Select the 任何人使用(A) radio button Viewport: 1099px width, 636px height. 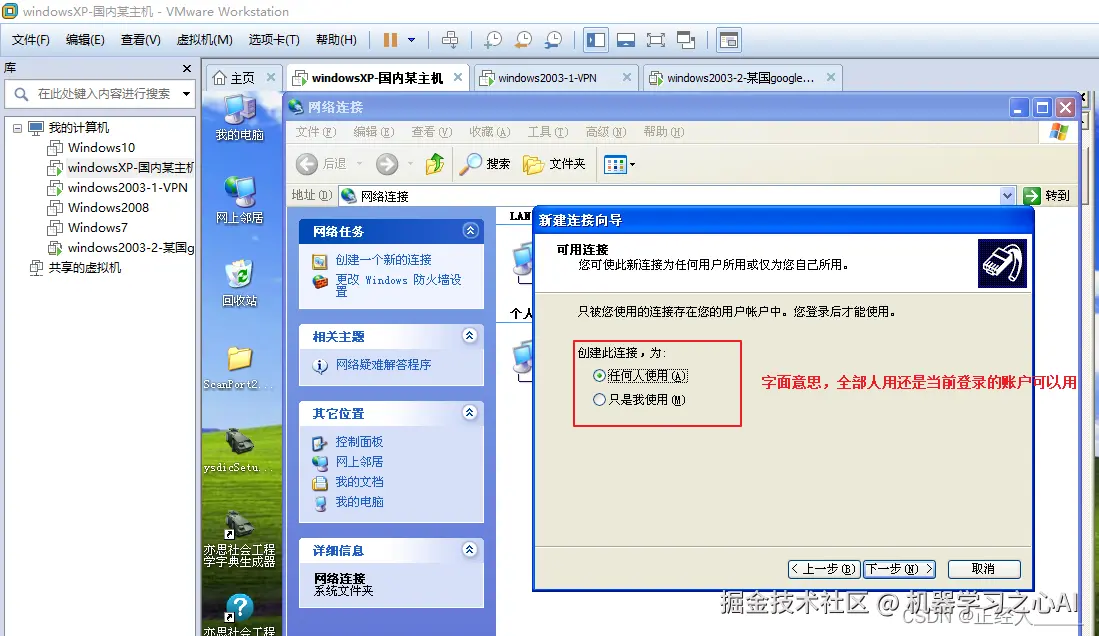pyautogui.click(x=599, y=376)
